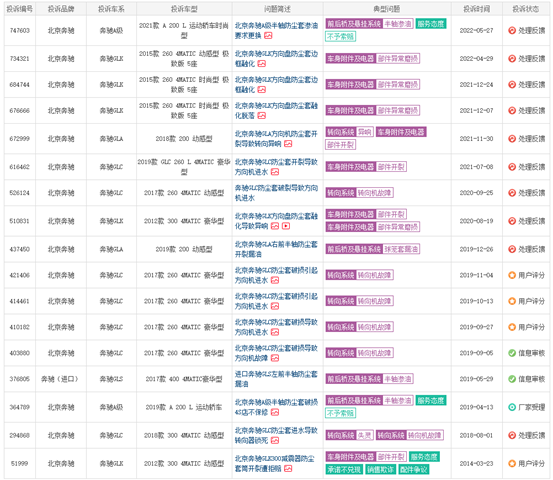This screenshot has height=480, width=553.
Task: Click 球笼套漏油 tag in complaint 437450 row
Action: tap(401, 249)
